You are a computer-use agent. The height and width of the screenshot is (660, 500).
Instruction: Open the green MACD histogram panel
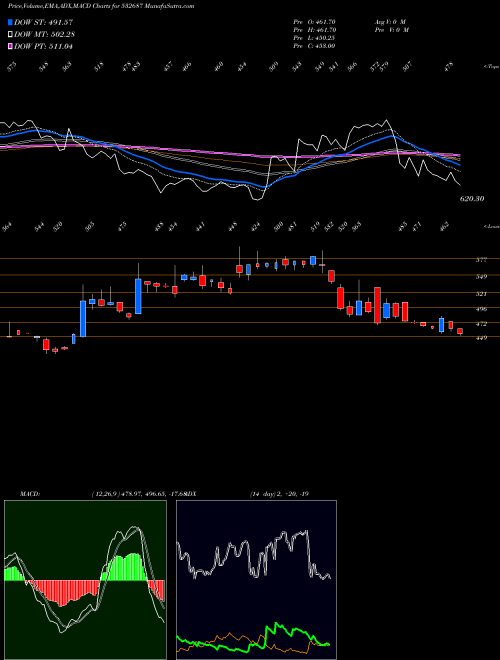tap(85, 580)
